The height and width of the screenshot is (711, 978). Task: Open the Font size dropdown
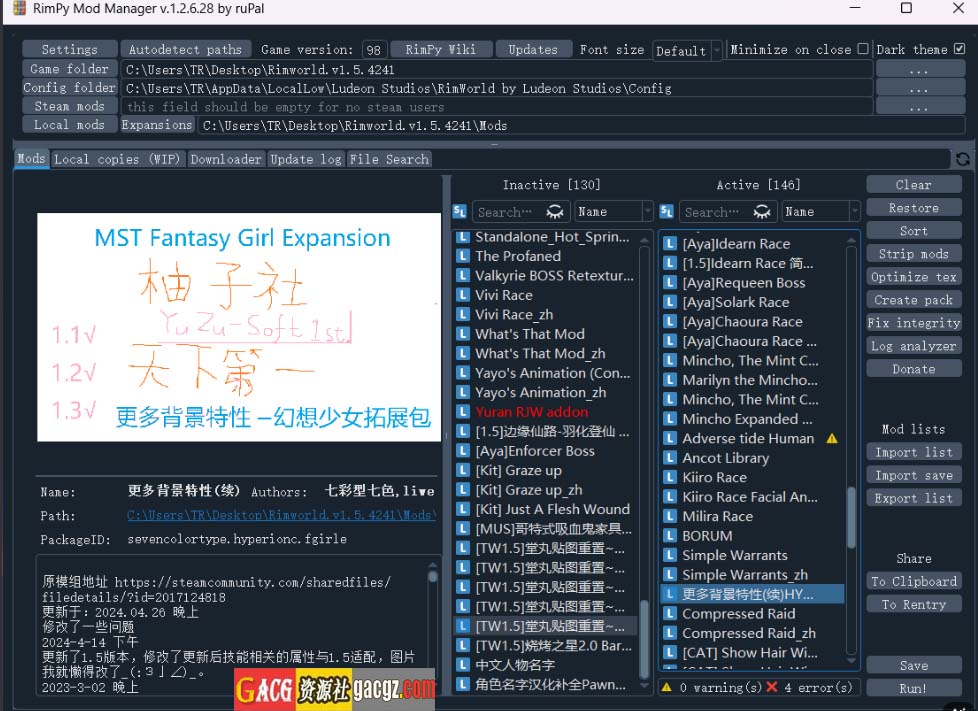tap(687, 50)
